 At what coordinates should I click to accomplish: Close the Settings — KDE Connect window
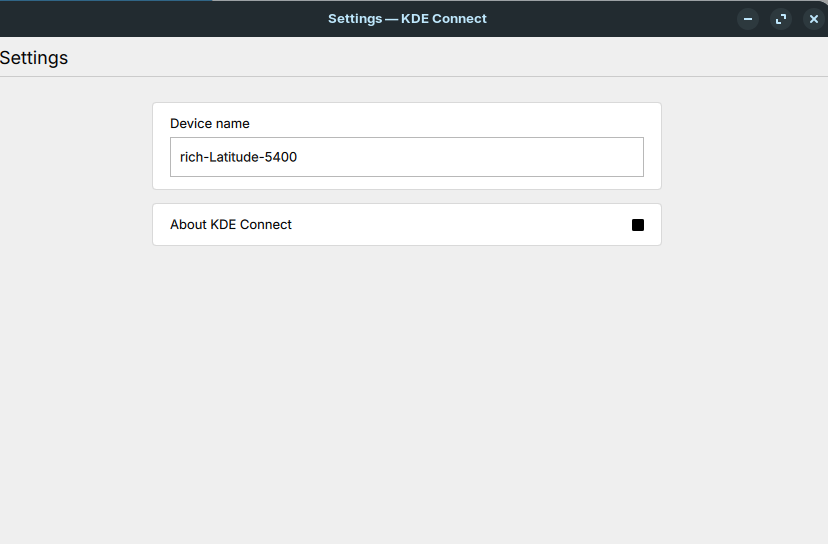(813, 19)
